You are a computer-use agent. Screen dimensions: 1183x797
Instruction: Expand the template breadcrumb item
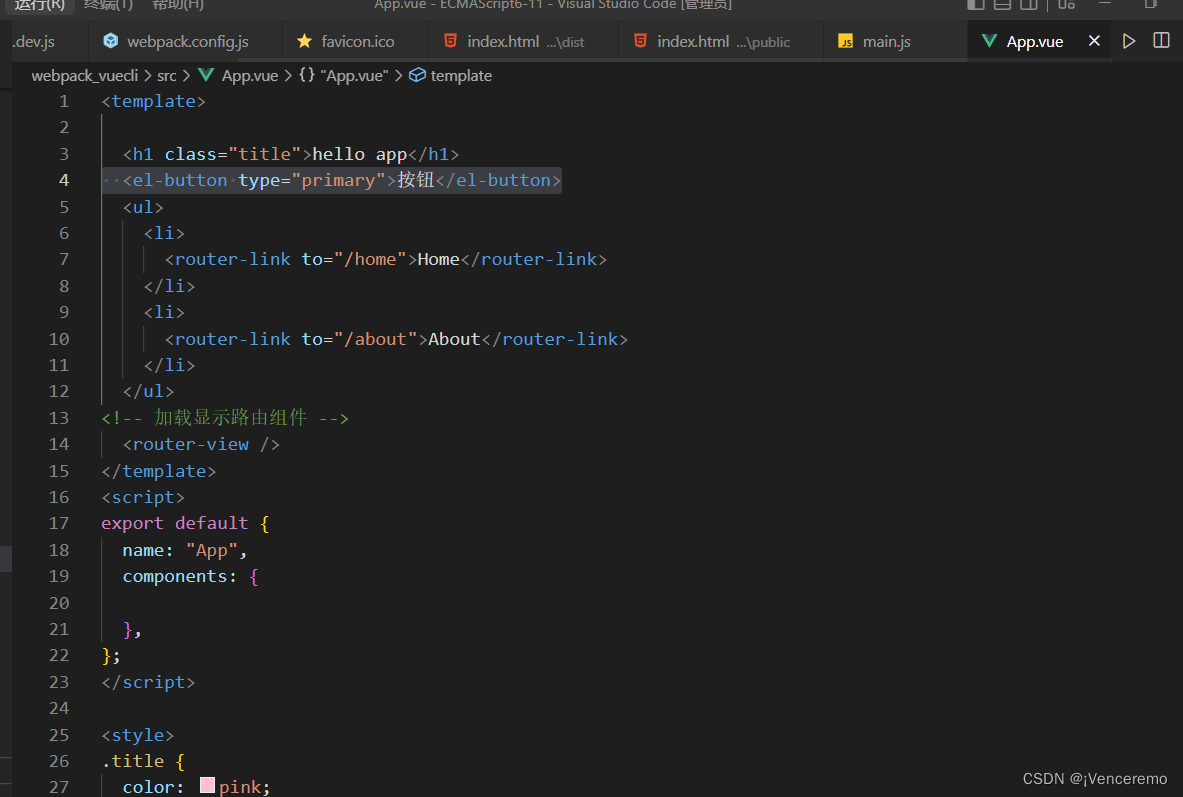point(460,75)
